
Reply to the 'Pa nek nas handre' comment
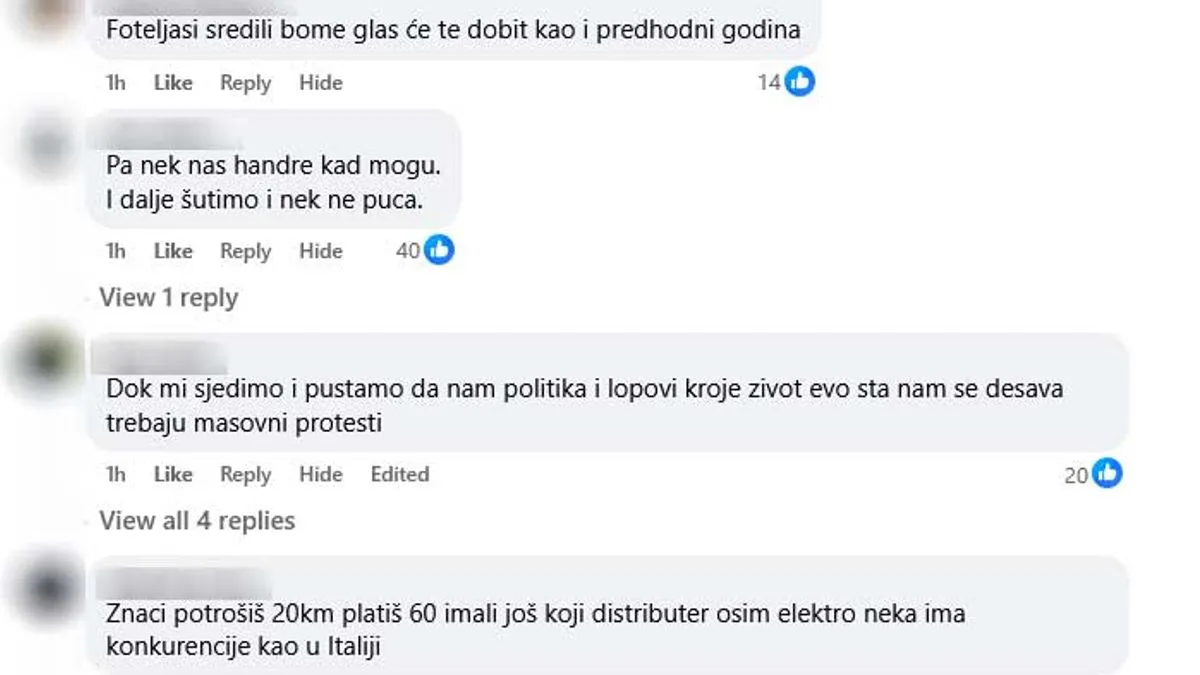tap(245, 251)
